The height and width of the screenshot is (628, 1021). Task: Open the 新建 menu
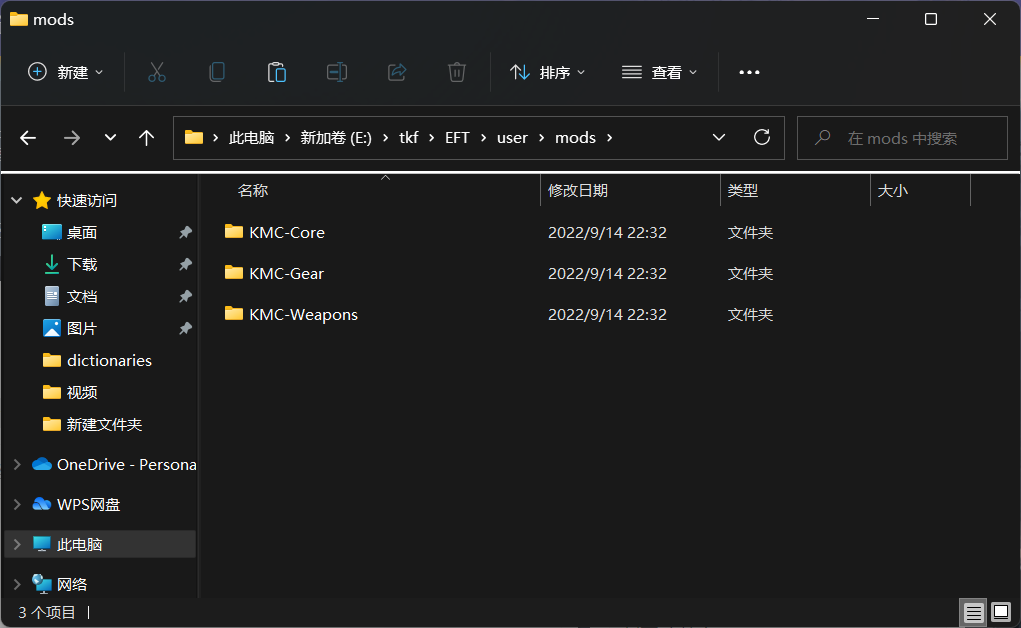tap(64, 71)
